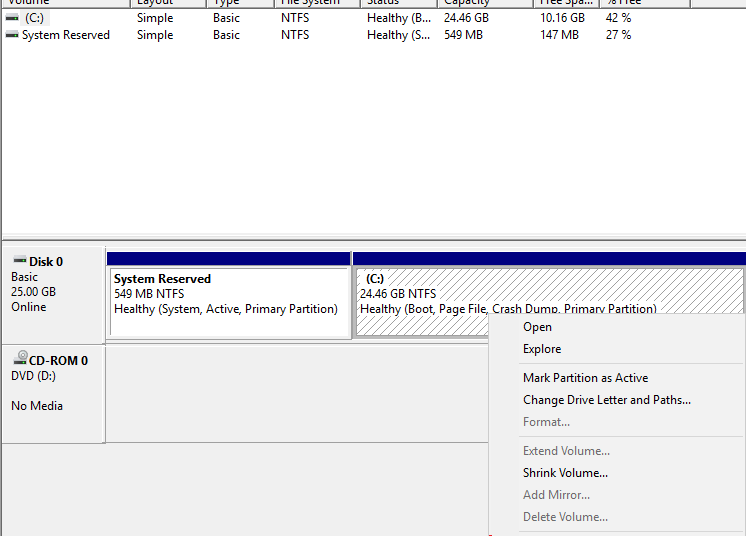
Task: Click the CD-ROM 0 label
Action: point(59,361)
